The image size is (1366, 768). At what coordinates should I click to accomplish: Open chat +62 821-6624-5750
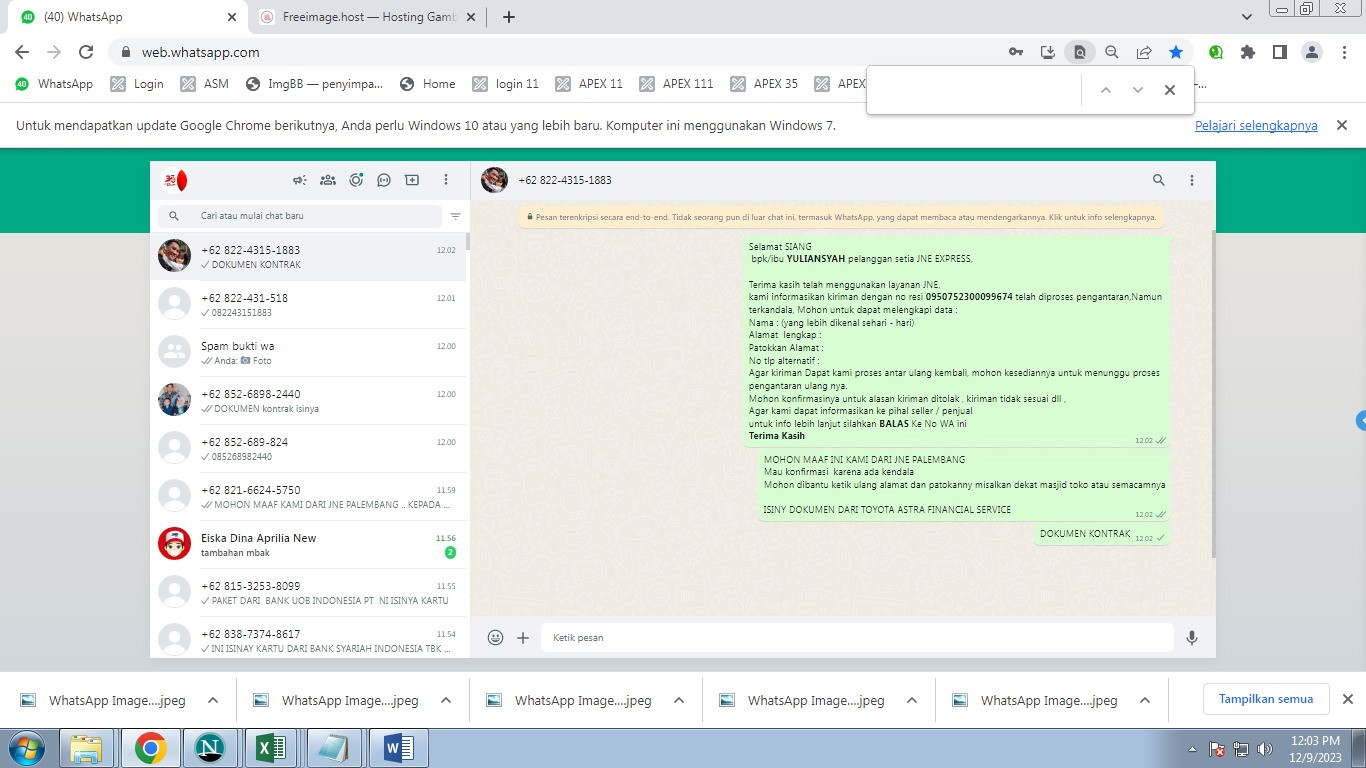310,497
